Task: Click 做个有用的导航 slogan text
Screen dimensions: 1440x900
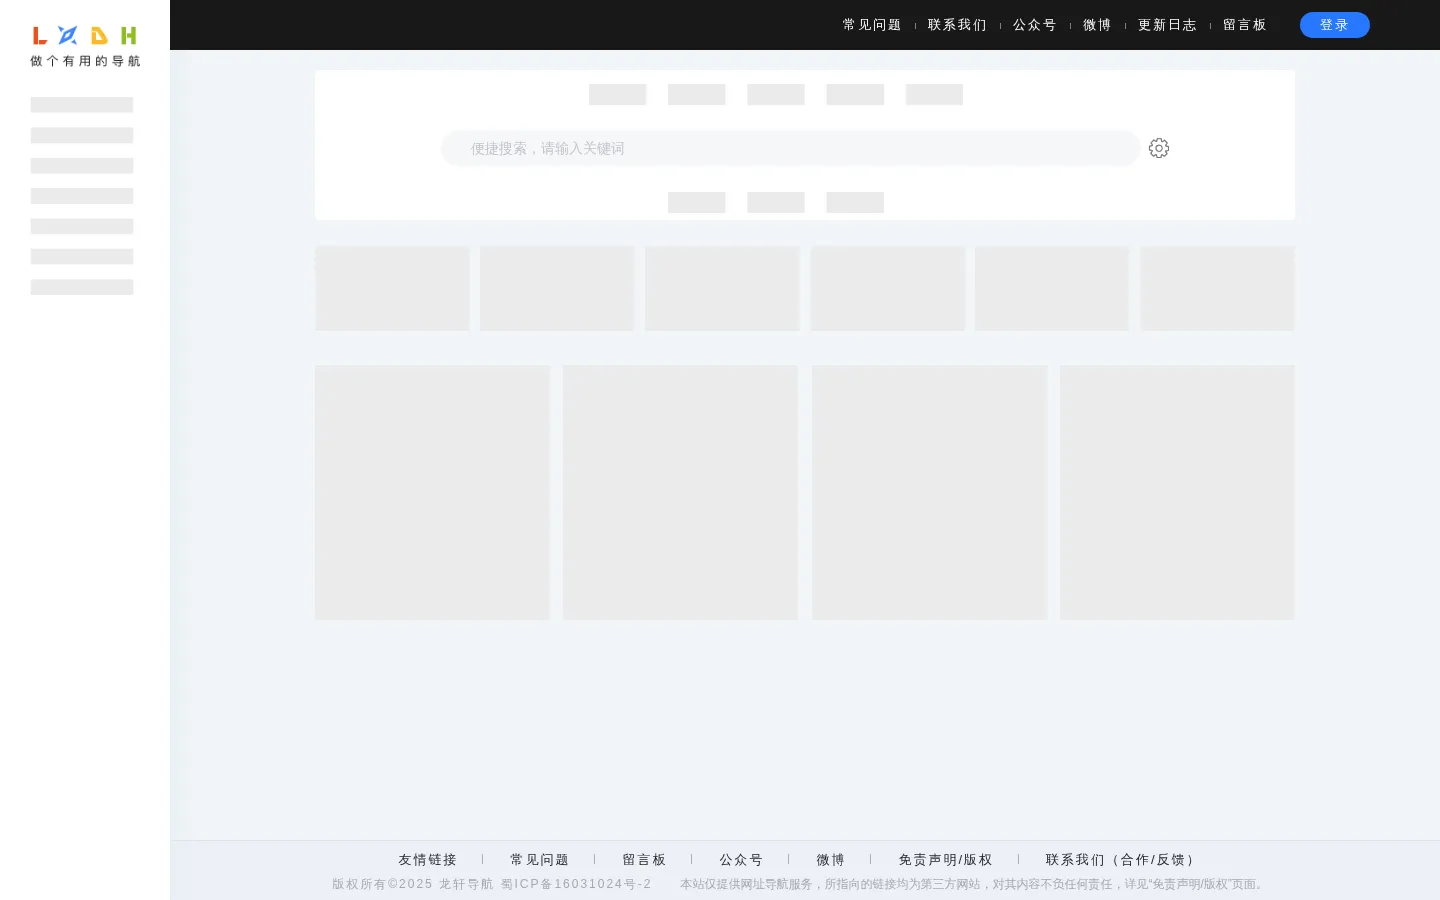Action: (x=85, y=61)
